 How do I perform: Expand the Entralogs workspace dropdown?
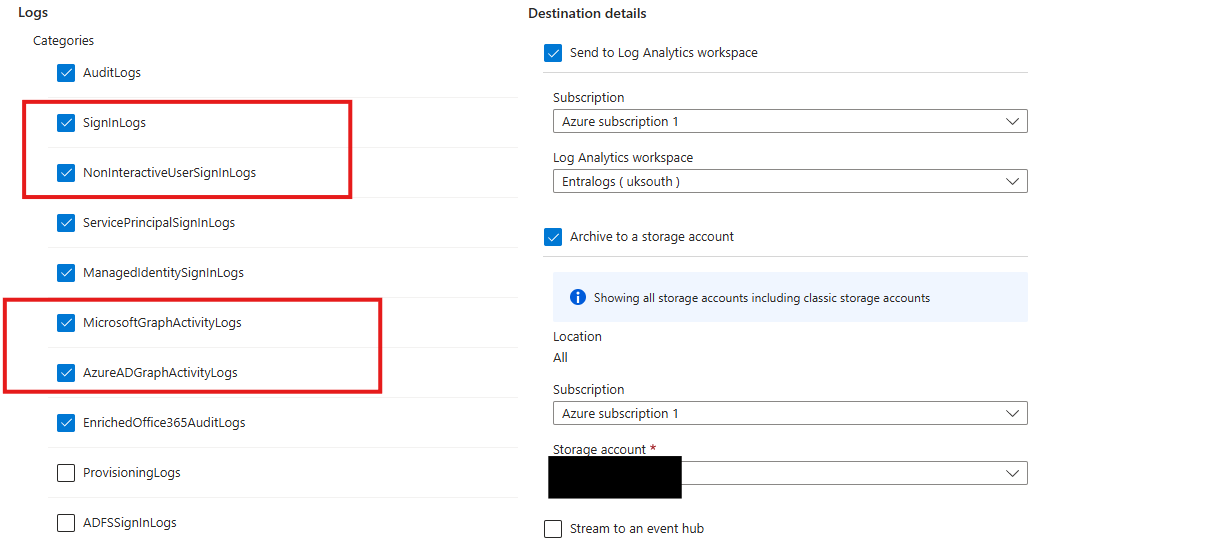pyautogui.click(x=789, y=182)
